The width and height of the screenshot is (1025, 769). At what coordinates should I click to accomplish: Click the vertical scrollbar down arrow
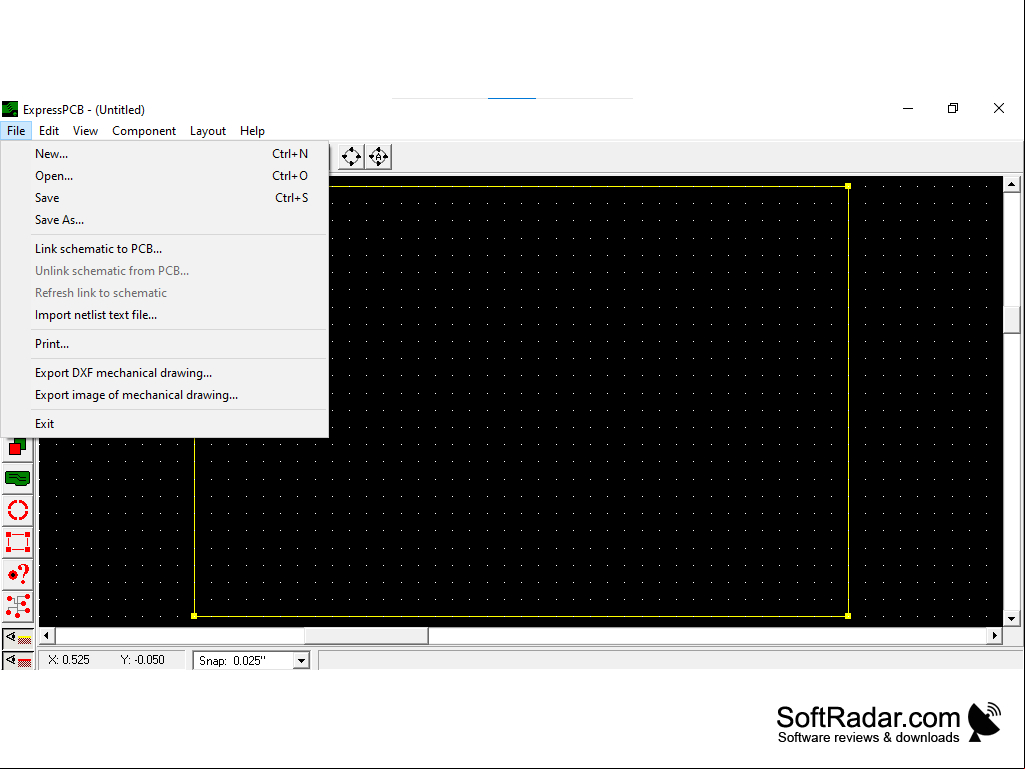click(1011, 619)
